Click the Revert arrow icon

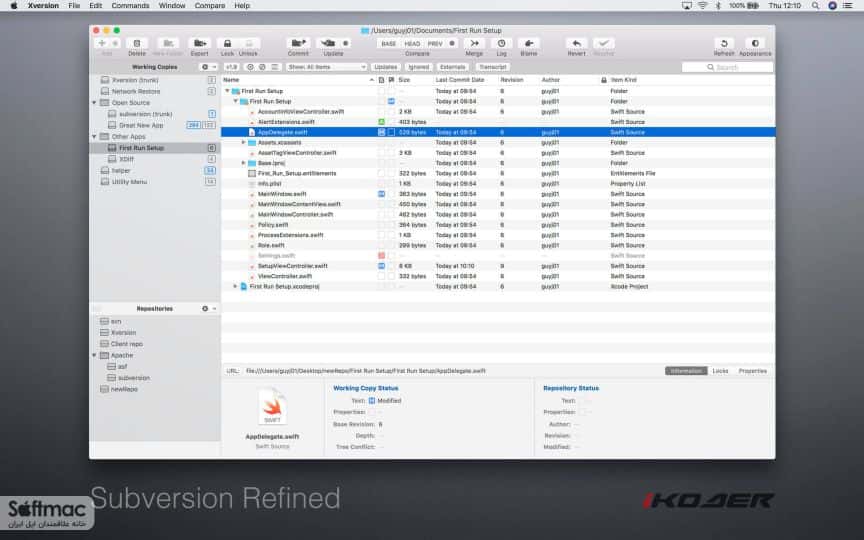click(576, 43)
